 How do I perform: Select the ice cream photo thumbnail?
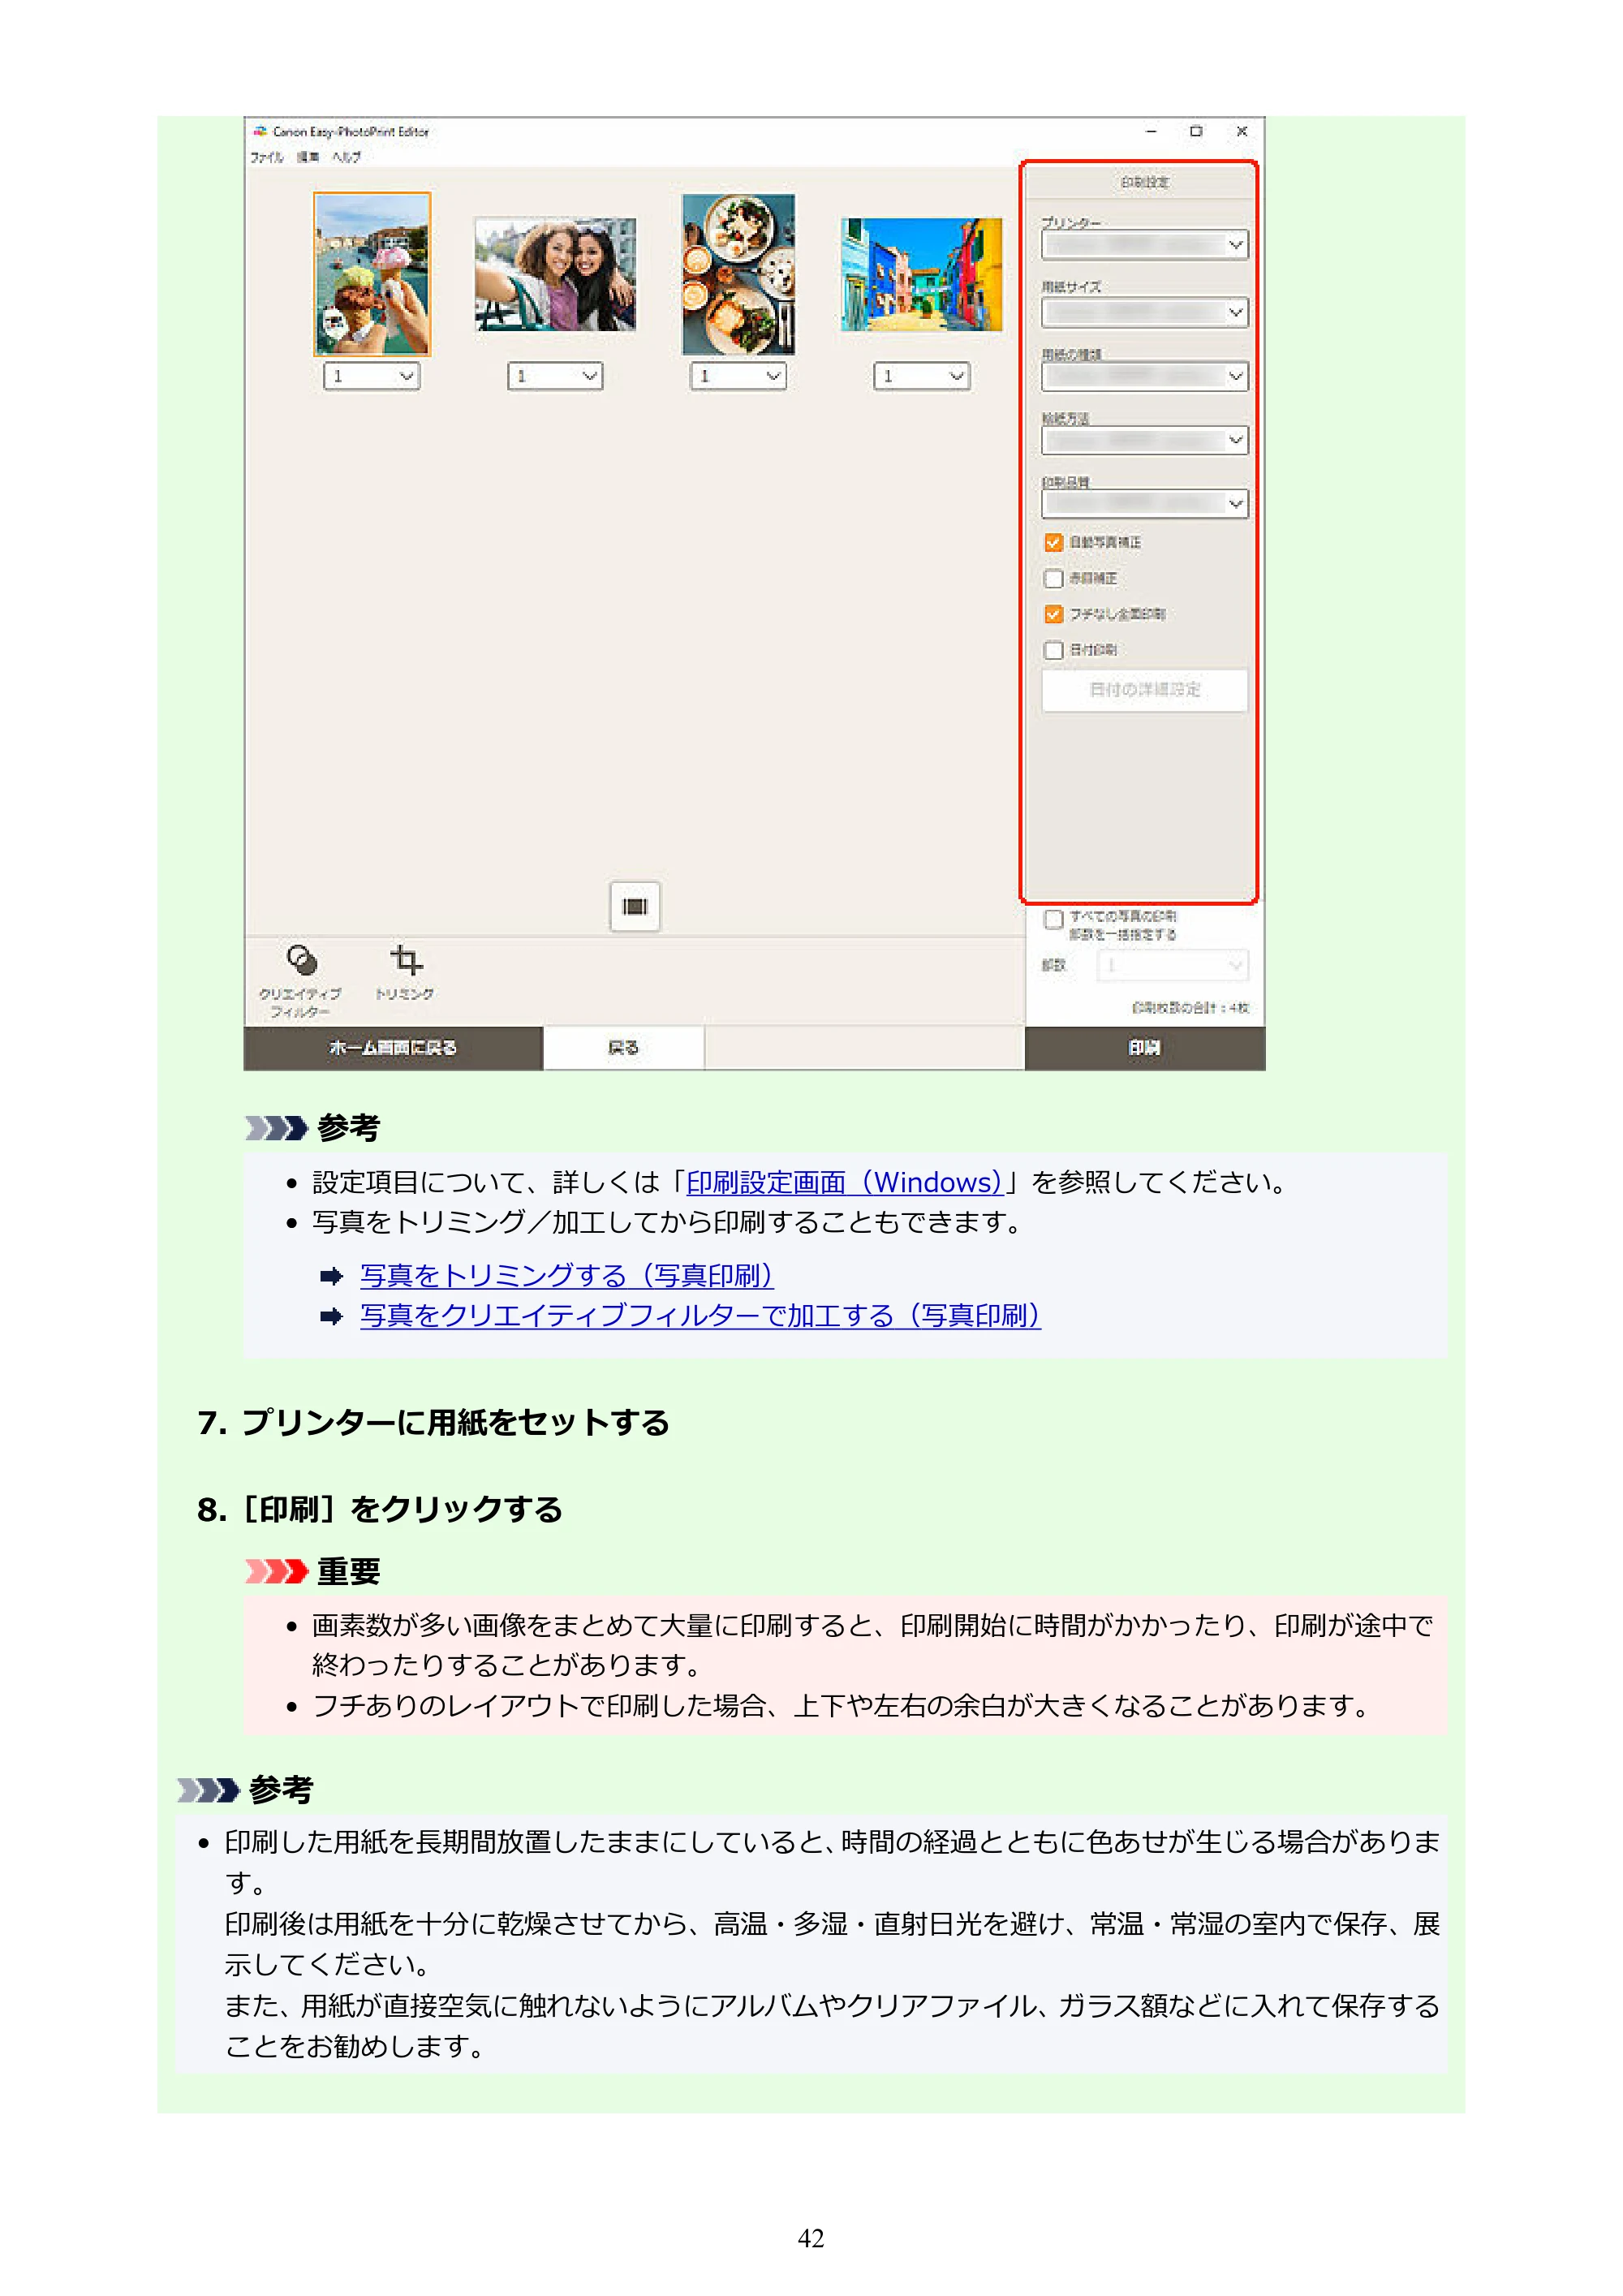372,274
